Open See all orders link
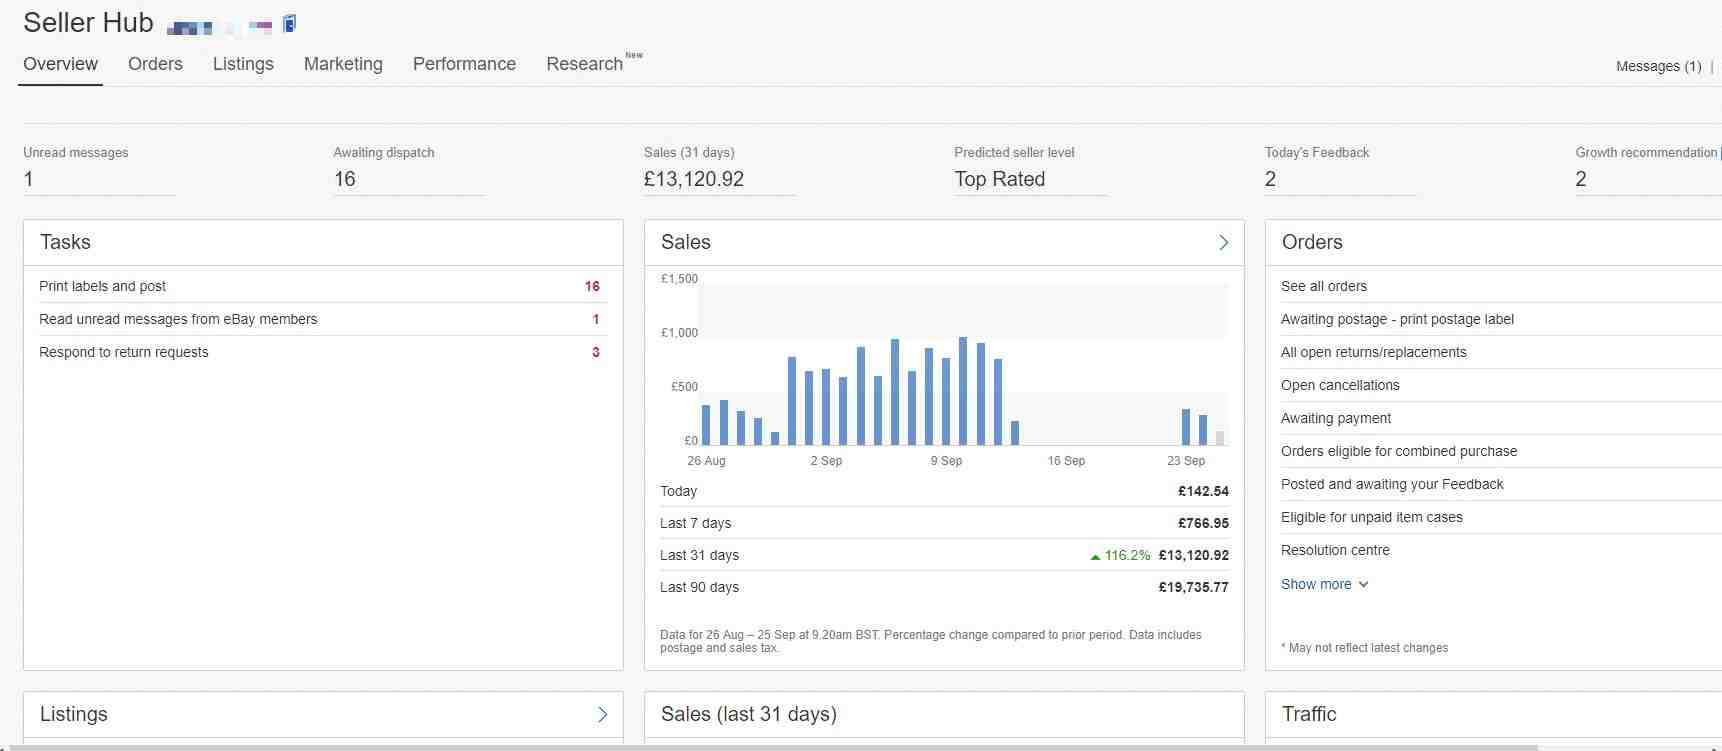The width and height of the screenshot is (1722, 751). tap(1324, 286)
